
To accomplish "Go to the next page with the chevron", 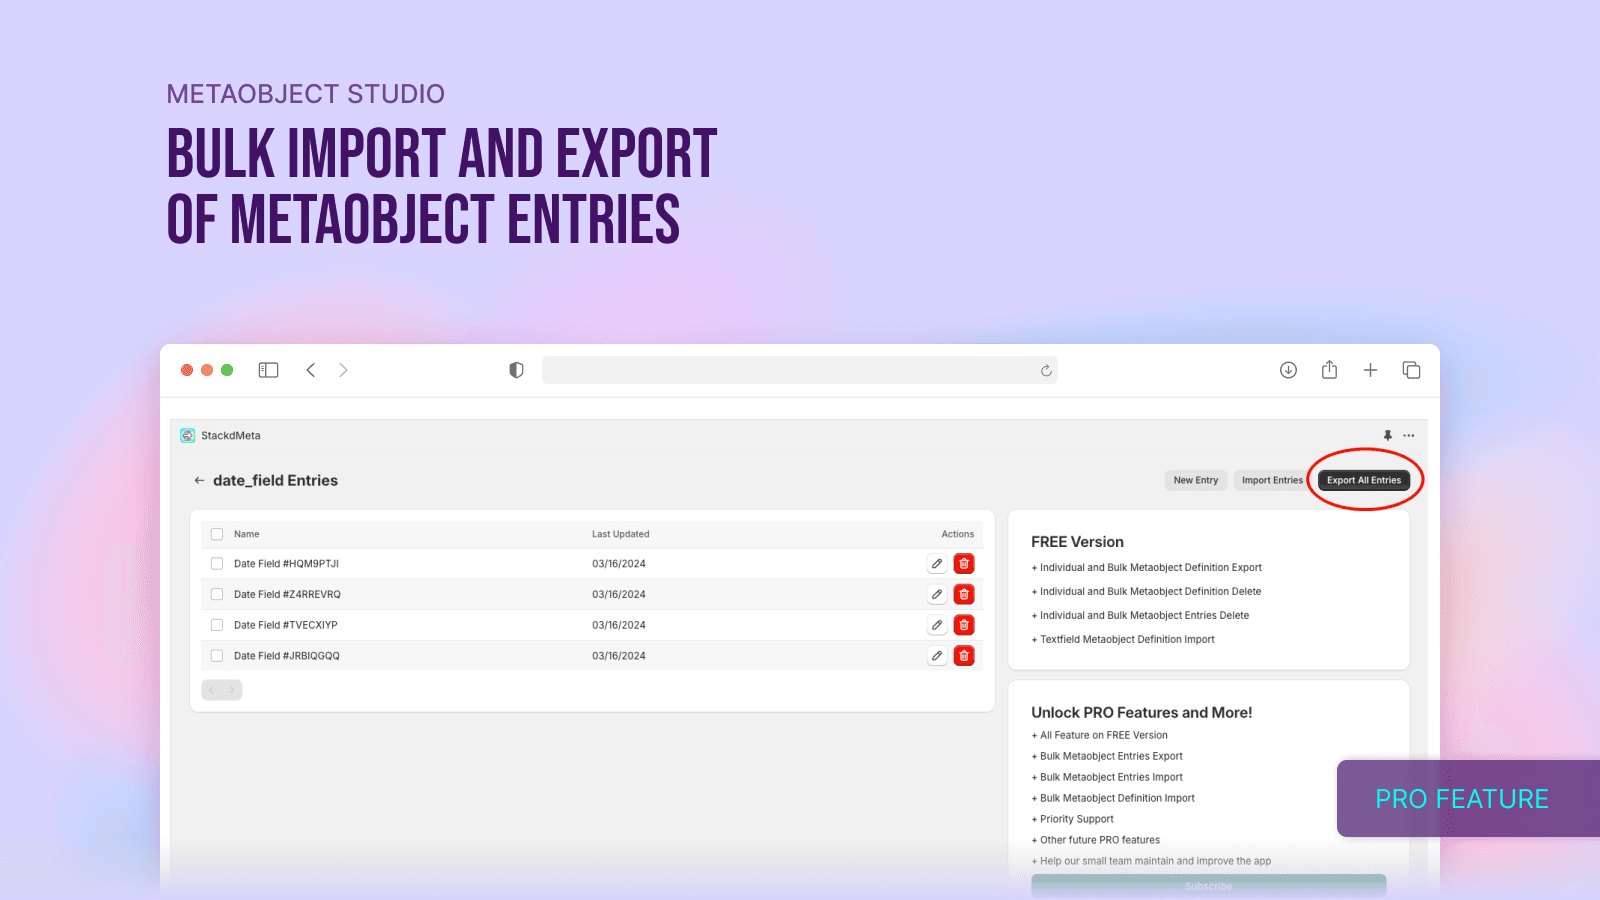I will 230,690.
